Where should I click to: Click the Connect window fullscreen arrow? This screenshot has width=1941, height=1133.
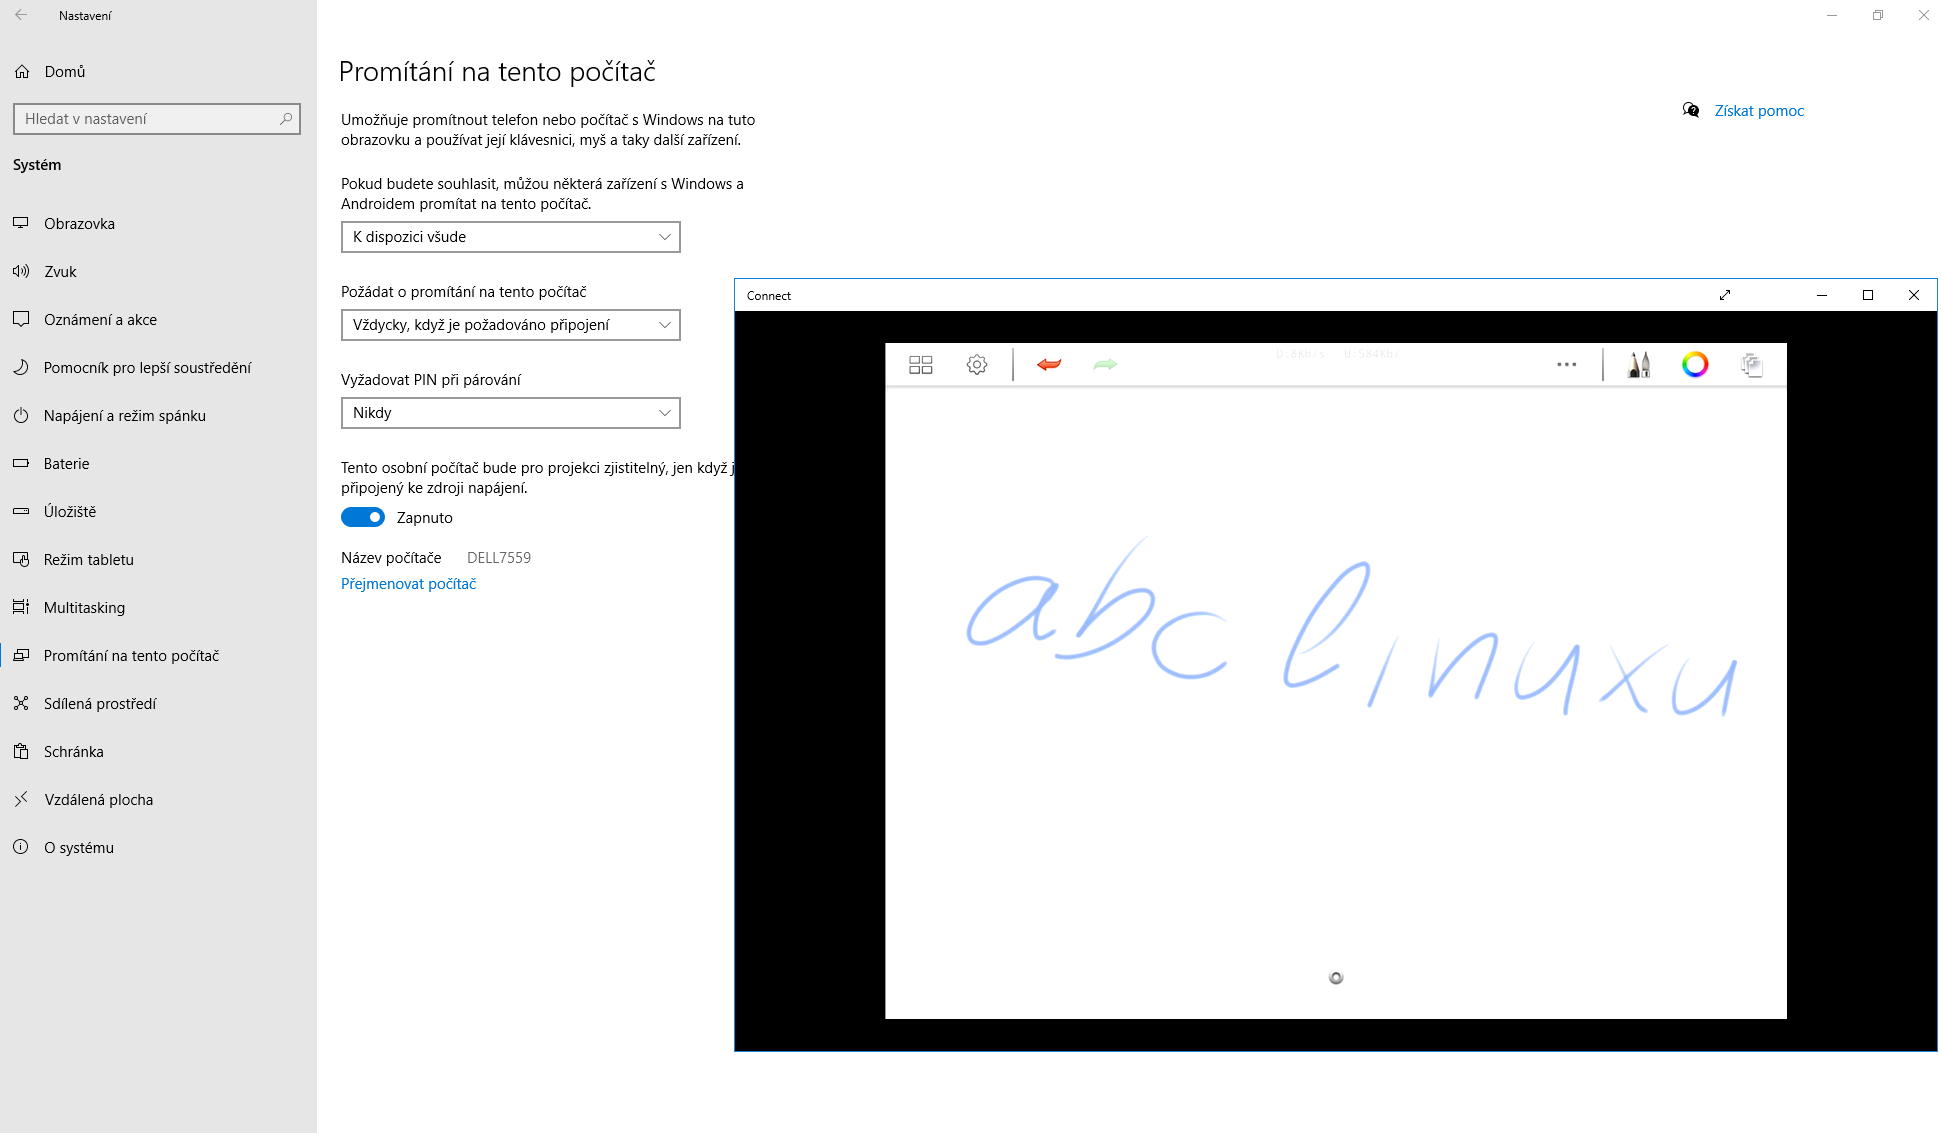click(1725, 295)
